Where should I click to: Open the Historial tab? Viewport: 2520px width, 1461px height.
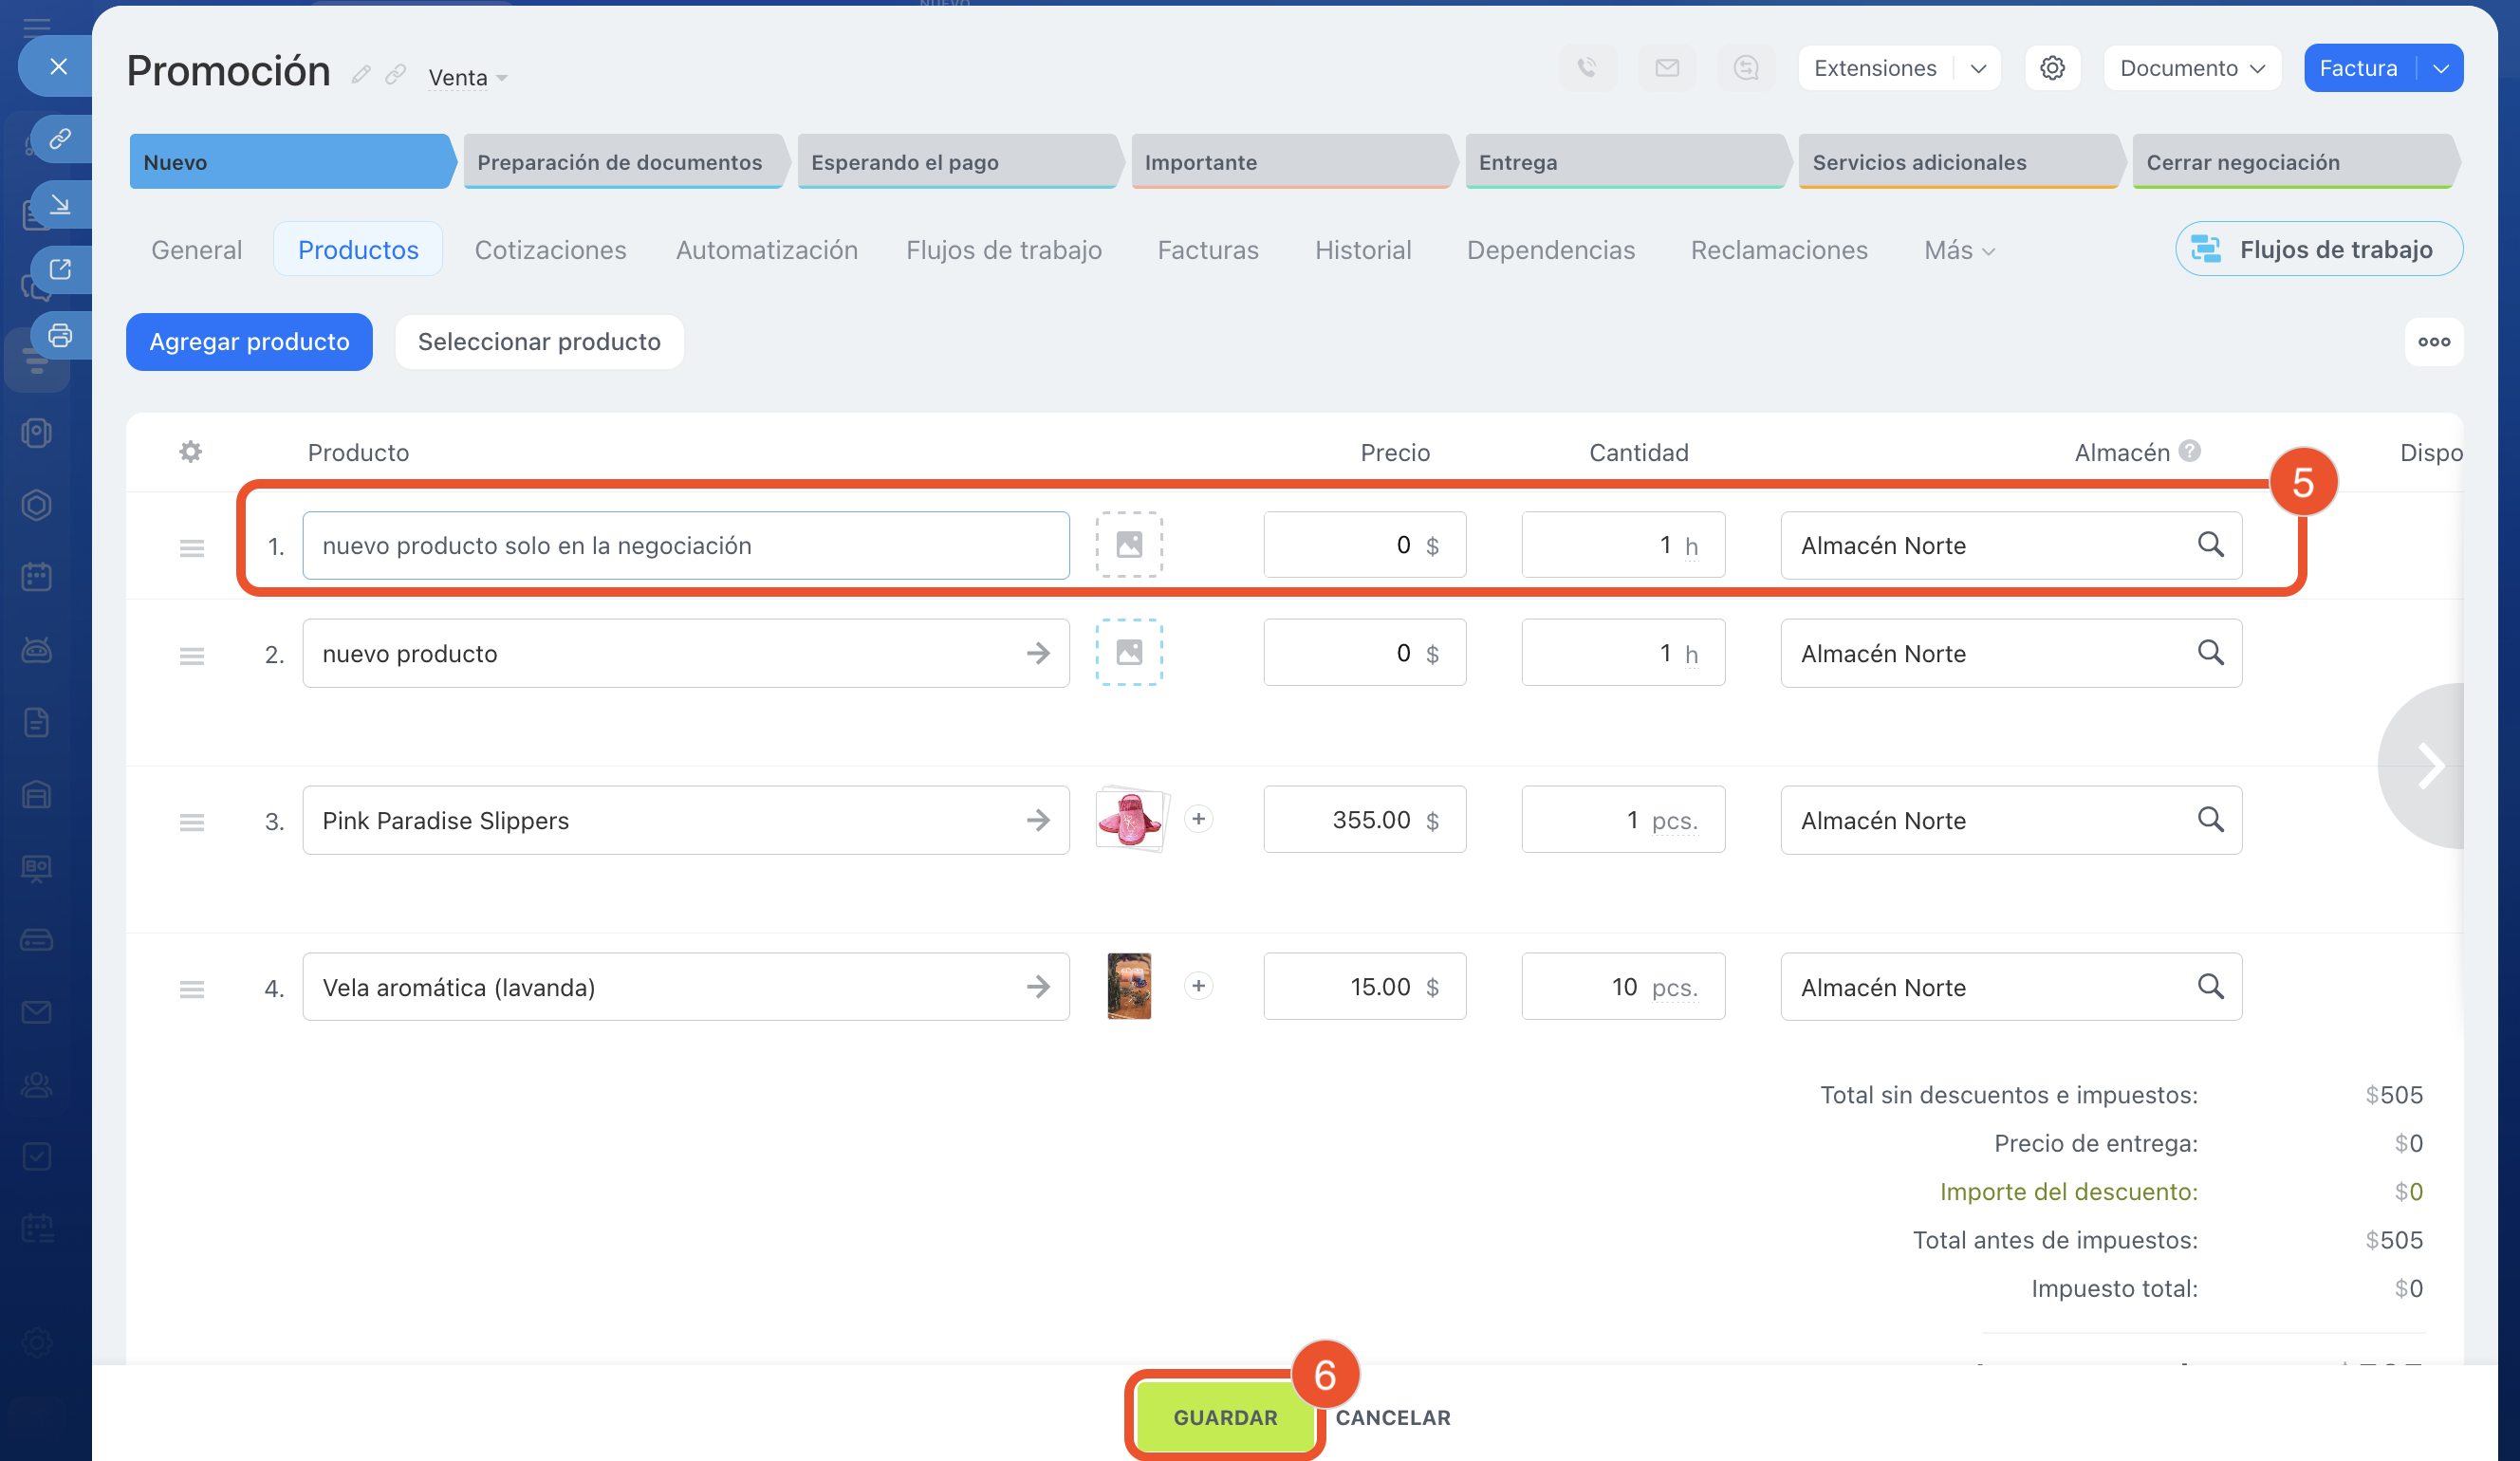(1362, 250)
